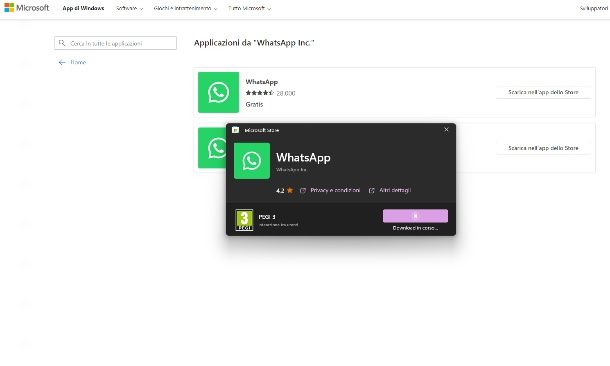610x366 pixels.
Task: Focus the search all applications field
Action: 116,43
